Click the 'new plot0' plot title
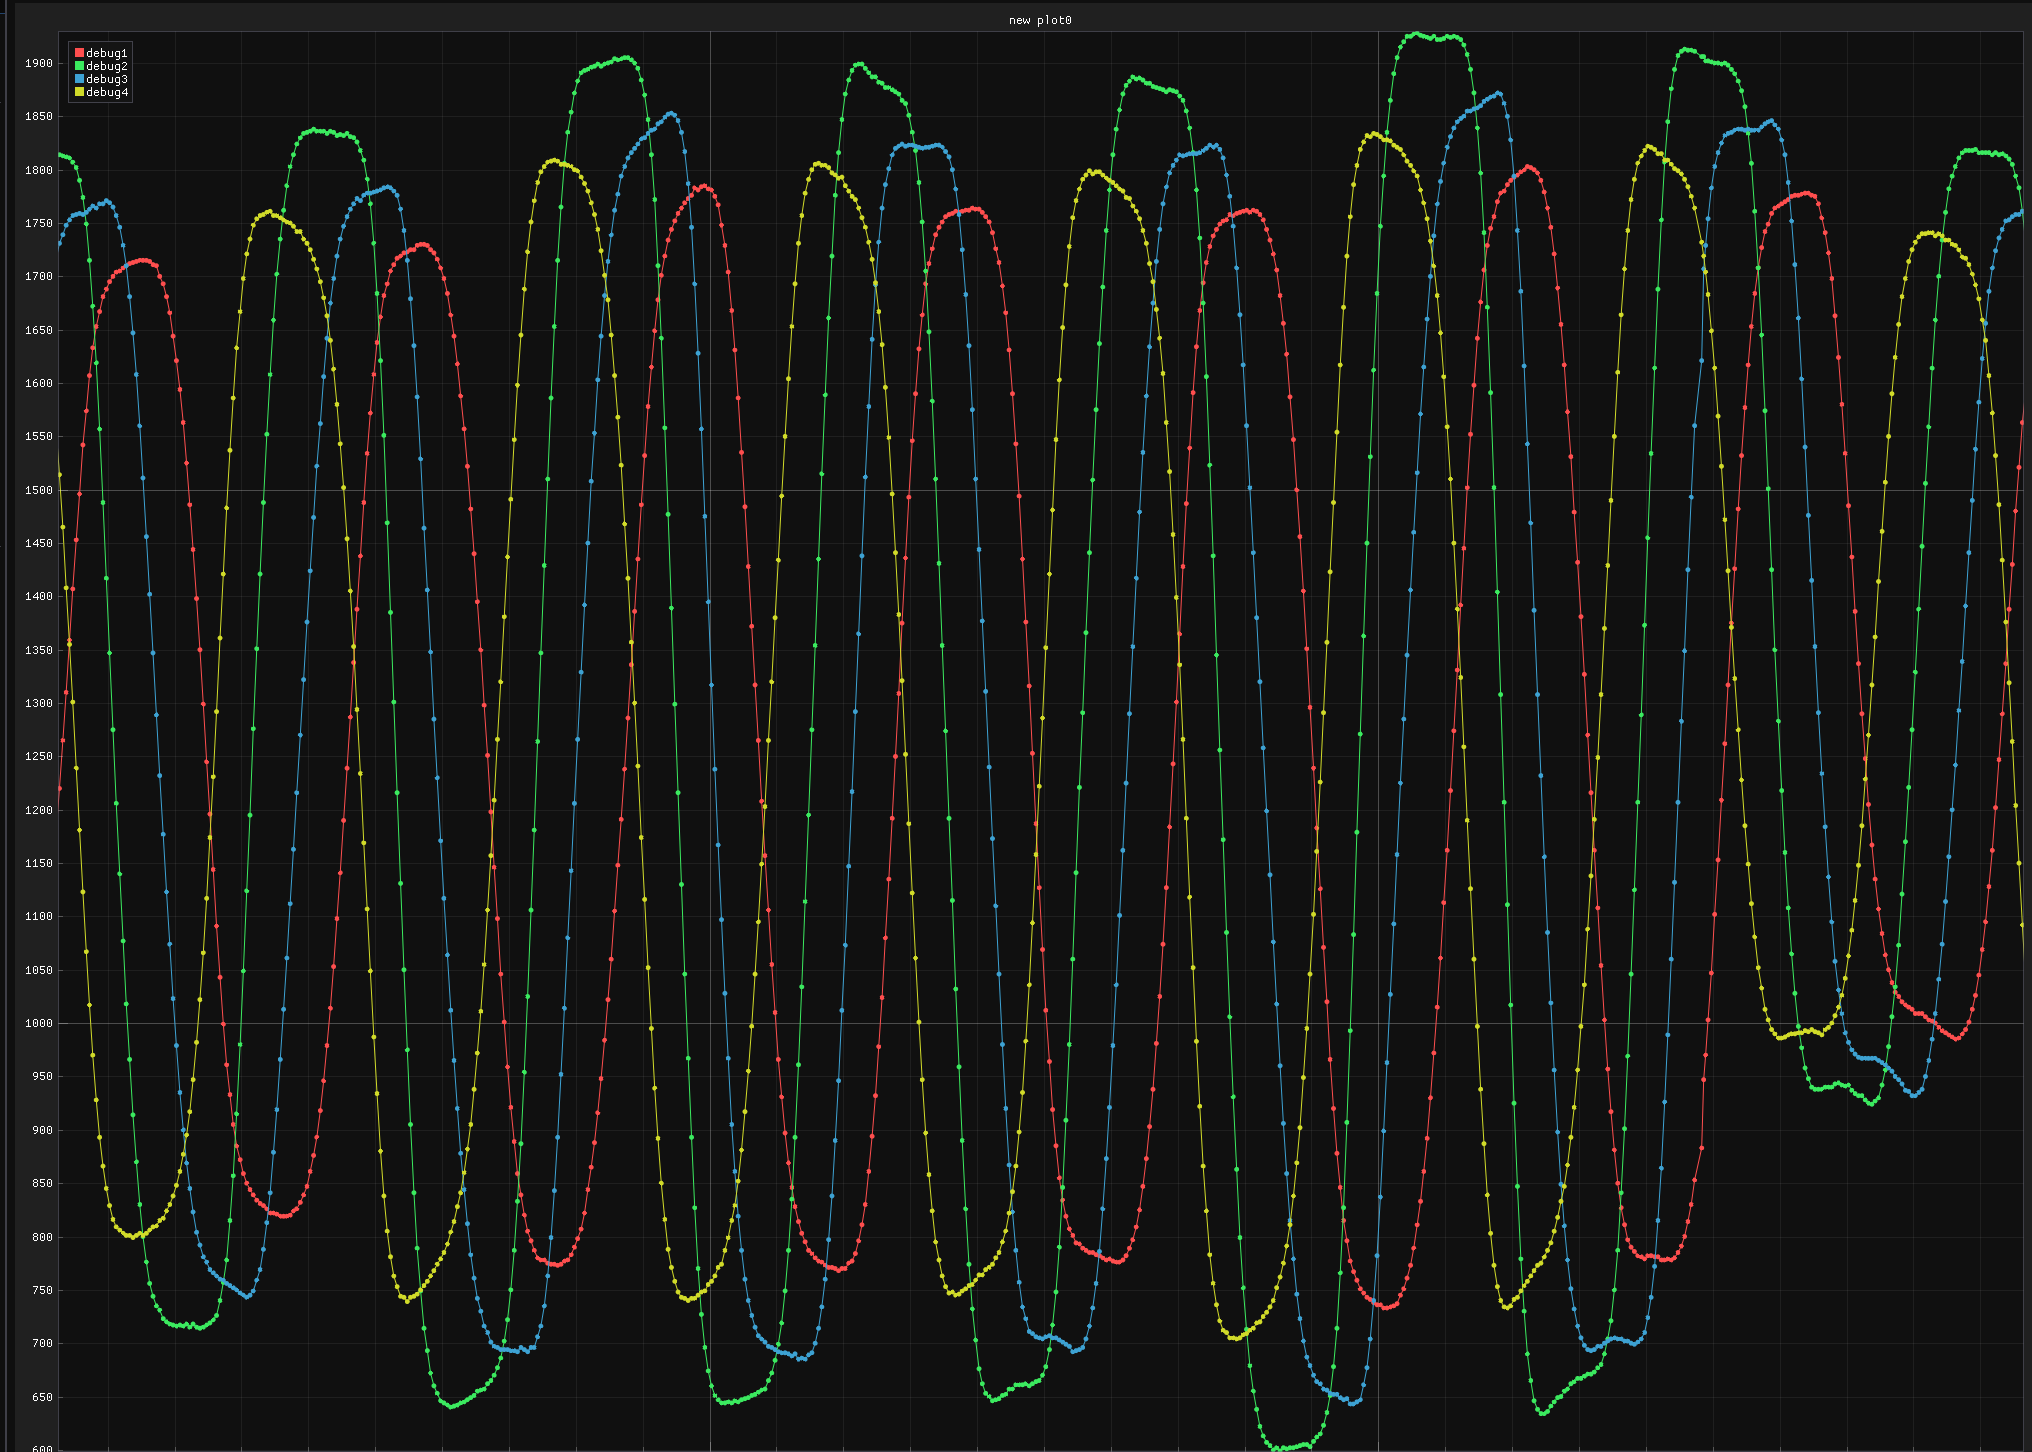The height and width of the screenshot is (1452, 2032). [1040, 20]
